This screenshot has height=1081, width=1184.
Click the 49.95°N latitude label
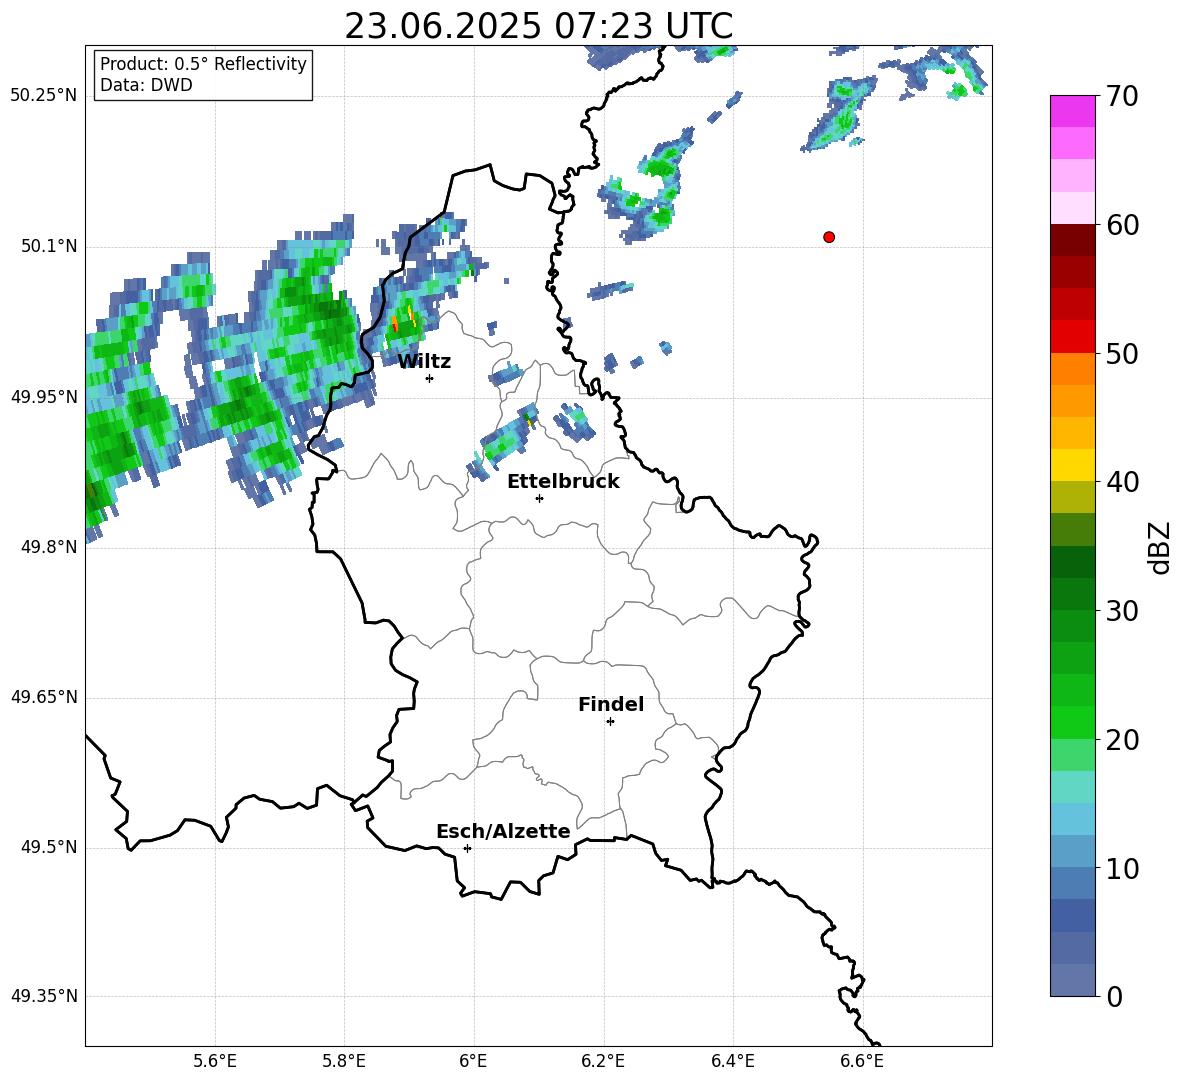point(44,396)
